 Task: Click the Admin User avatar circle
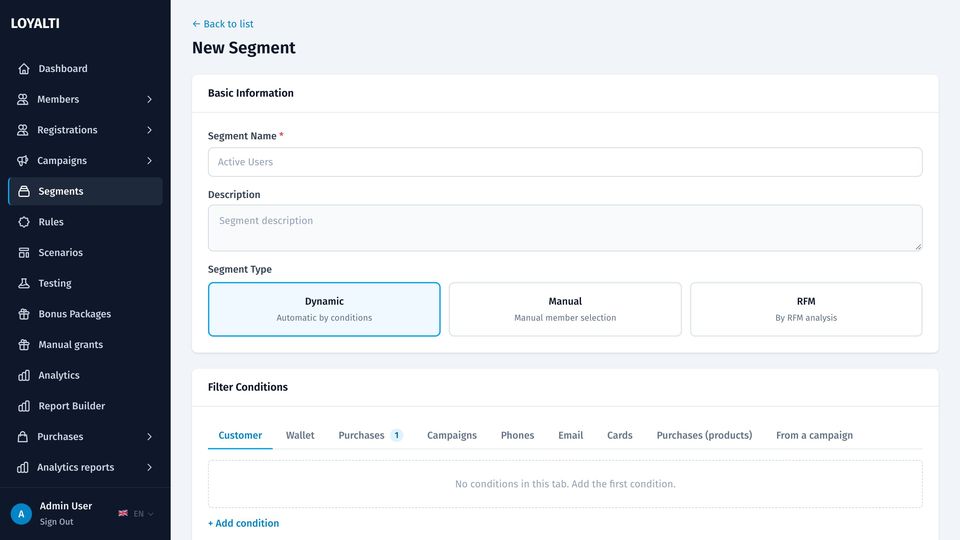pyautogui.click(x=21, y=514)
